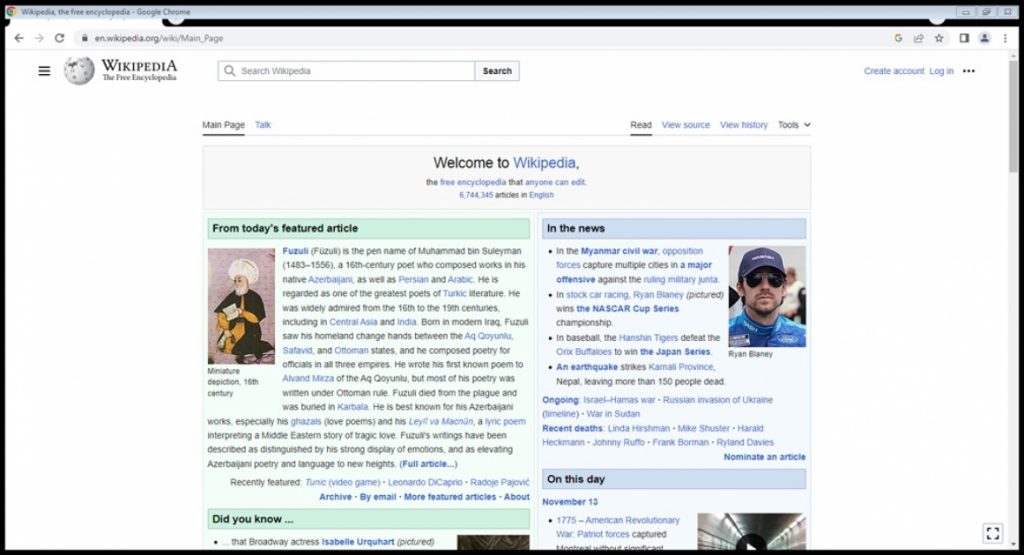Switch to the Talk tab
The image size is (1024, 555).
point(263,125)
